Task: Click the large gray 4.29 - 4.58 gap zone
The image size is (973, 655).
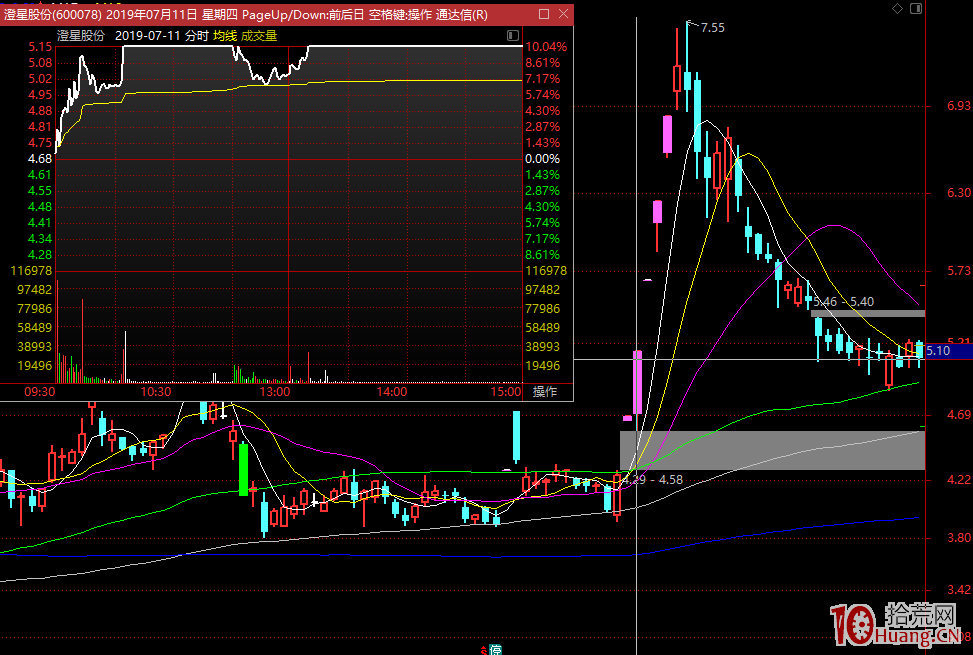Action: click(x=772, y=450)
